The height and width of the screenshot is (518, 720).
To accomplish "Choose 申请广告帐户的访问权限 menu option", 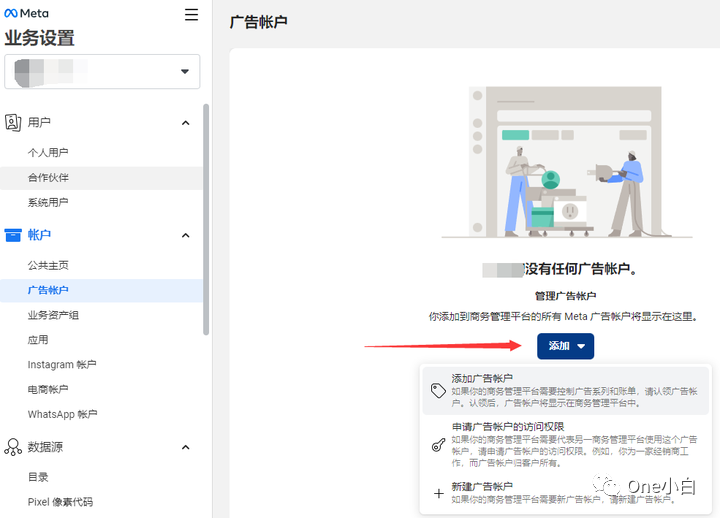I will pos(566,444).
